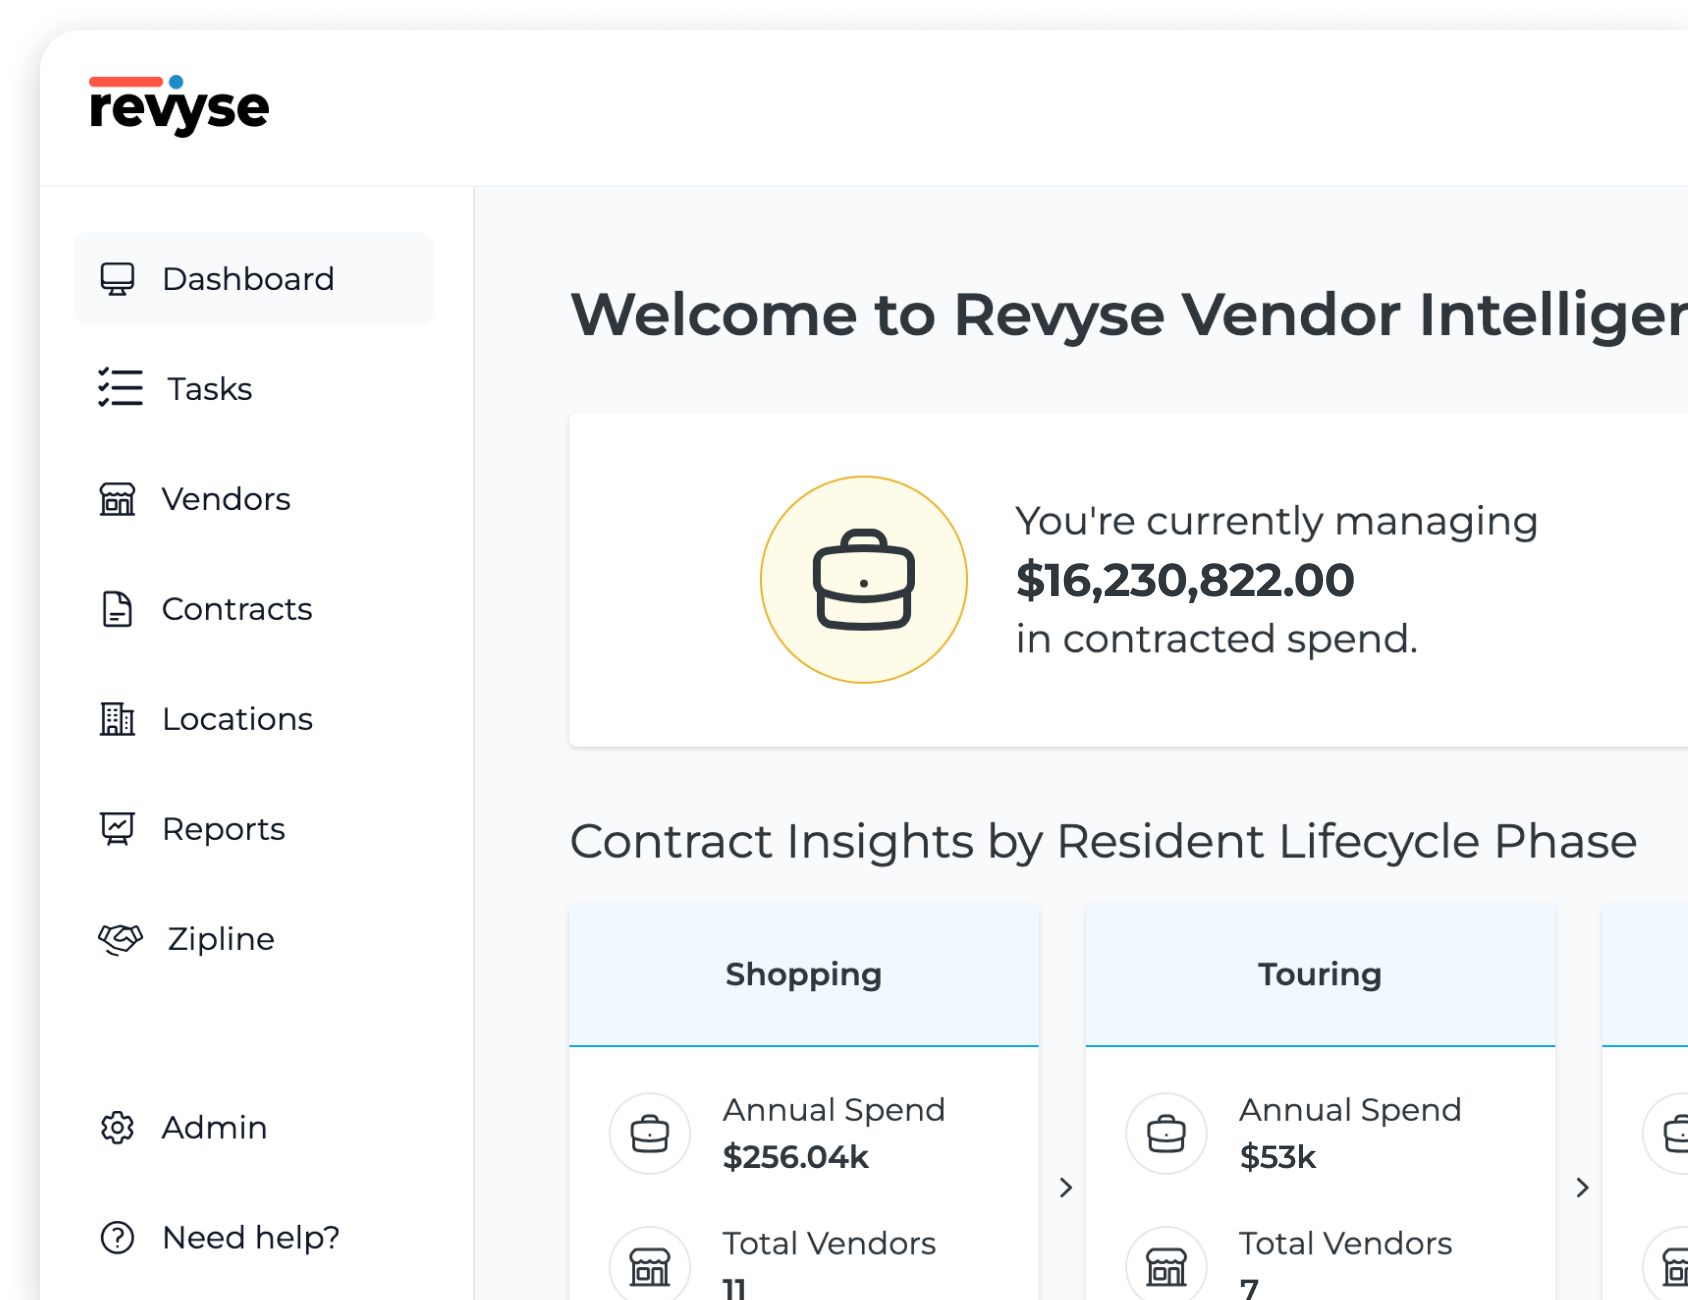Open the Dashboard menu item
Screen dimensions: 1688x1300
click(x=253, y=279)
